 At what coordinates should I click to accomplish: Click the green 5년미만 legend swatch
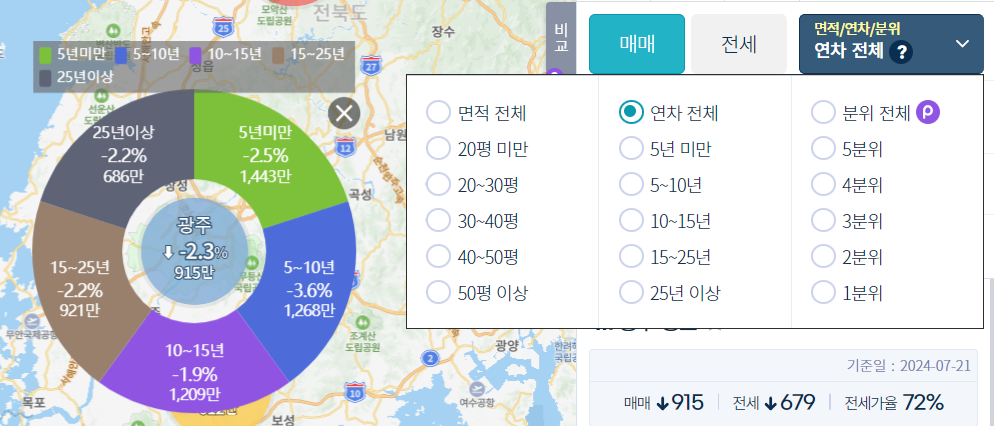click(x=45, y=55)
